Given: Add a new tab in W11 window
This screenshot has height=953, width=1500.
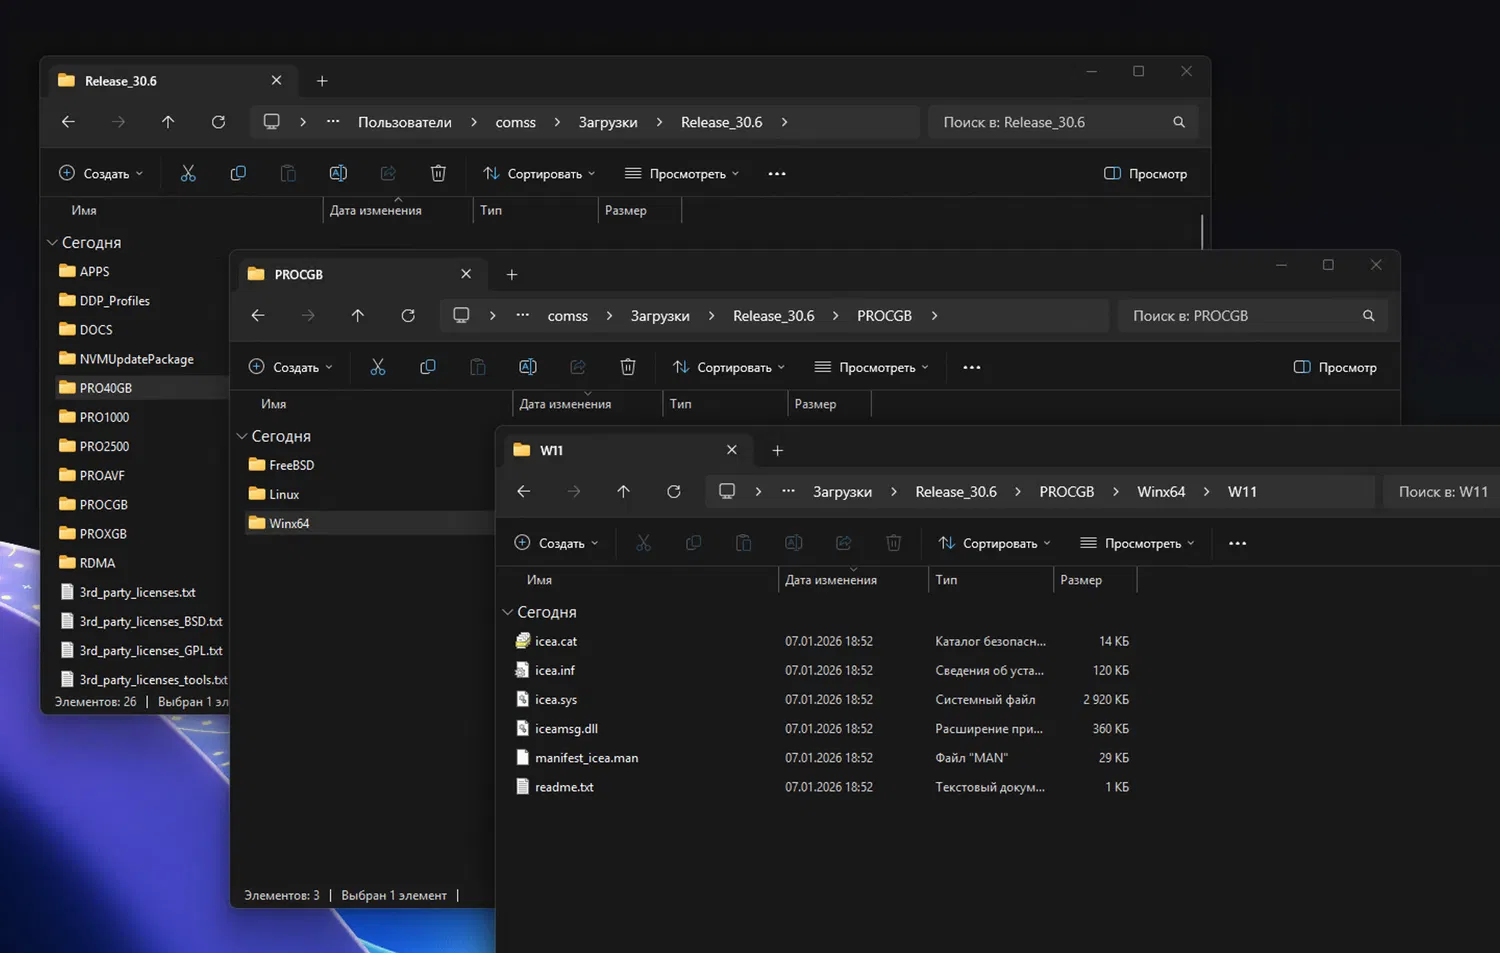Looking at the screenshot, I should coord(777,451).
